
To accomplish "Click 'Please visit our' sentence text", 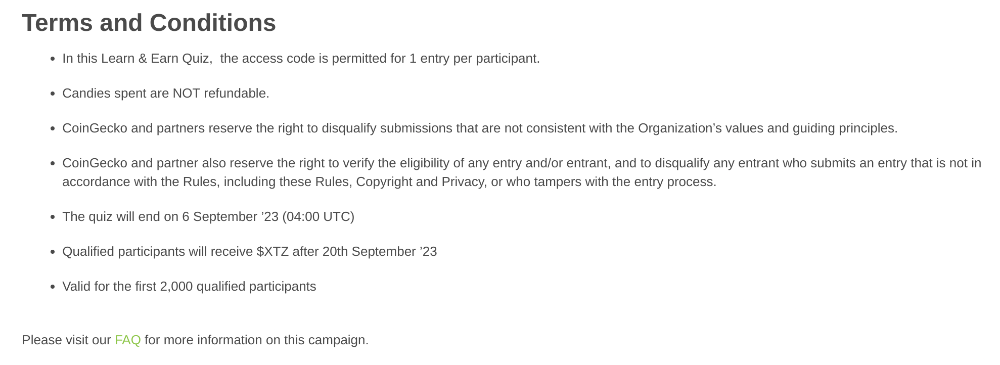I will tap(66, 340).
